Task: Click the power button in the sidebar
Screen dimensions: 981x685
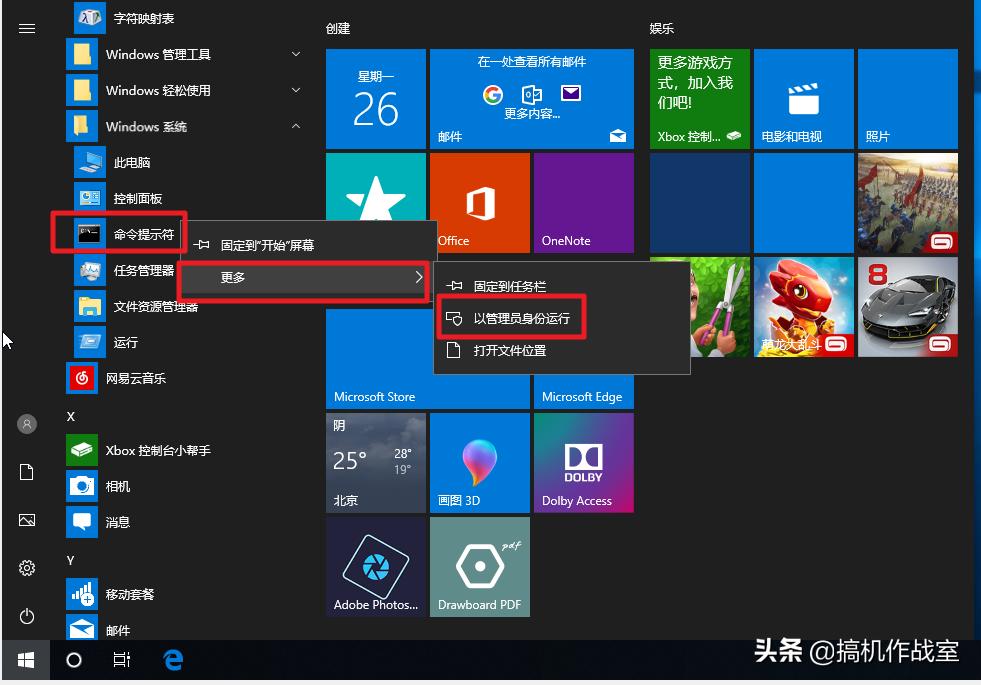Action: click(26, 617)
